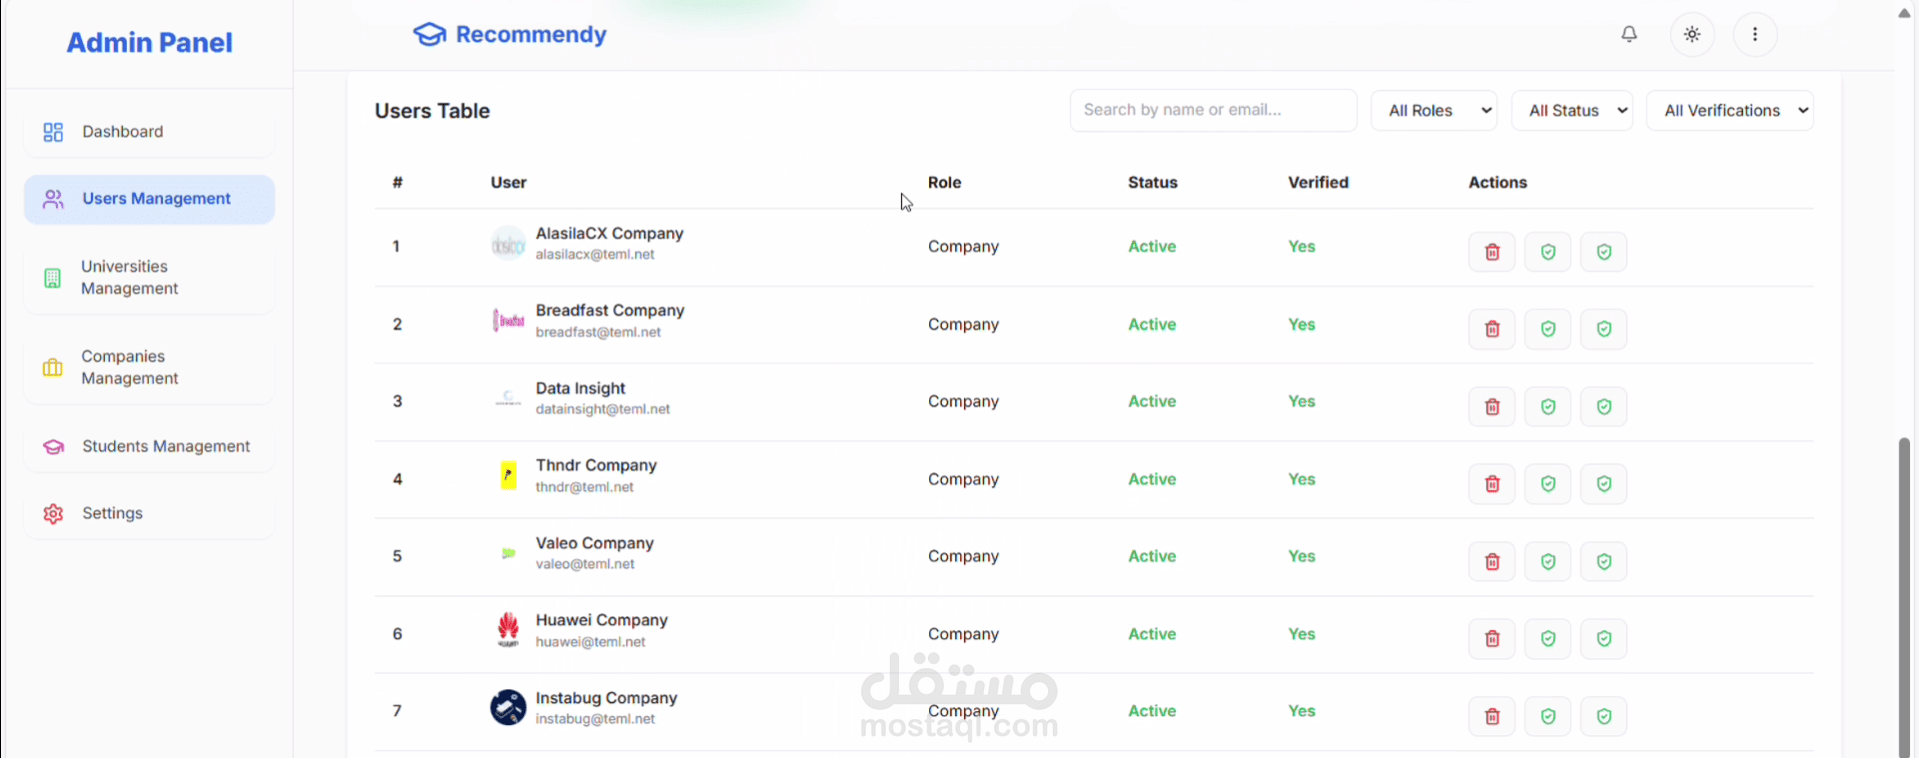This screenshot has width=1919, height=758.
Task: Click the Recommendy graduation cap logo
Action: 429,34
